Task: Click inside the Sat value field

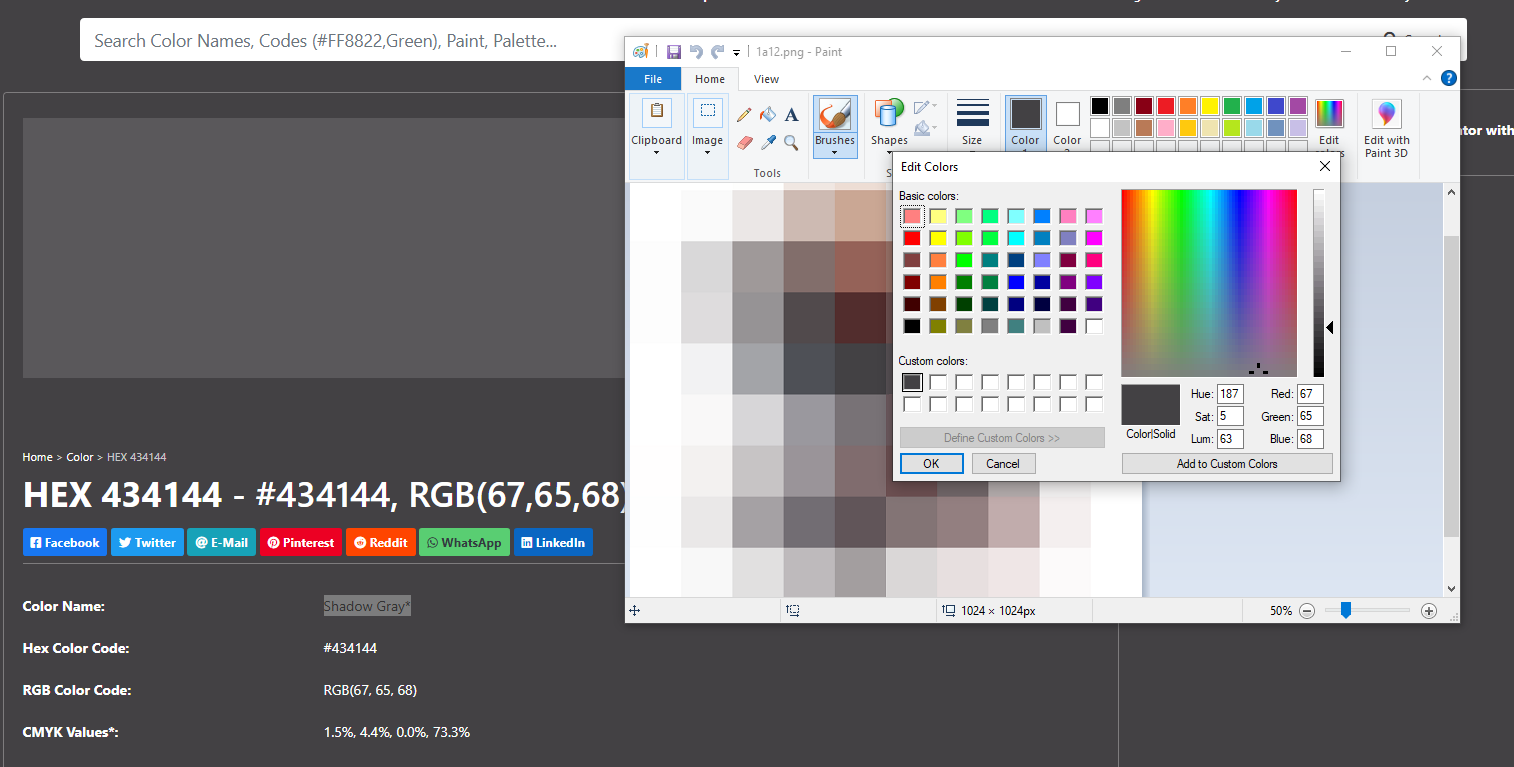Action: 1230,416
